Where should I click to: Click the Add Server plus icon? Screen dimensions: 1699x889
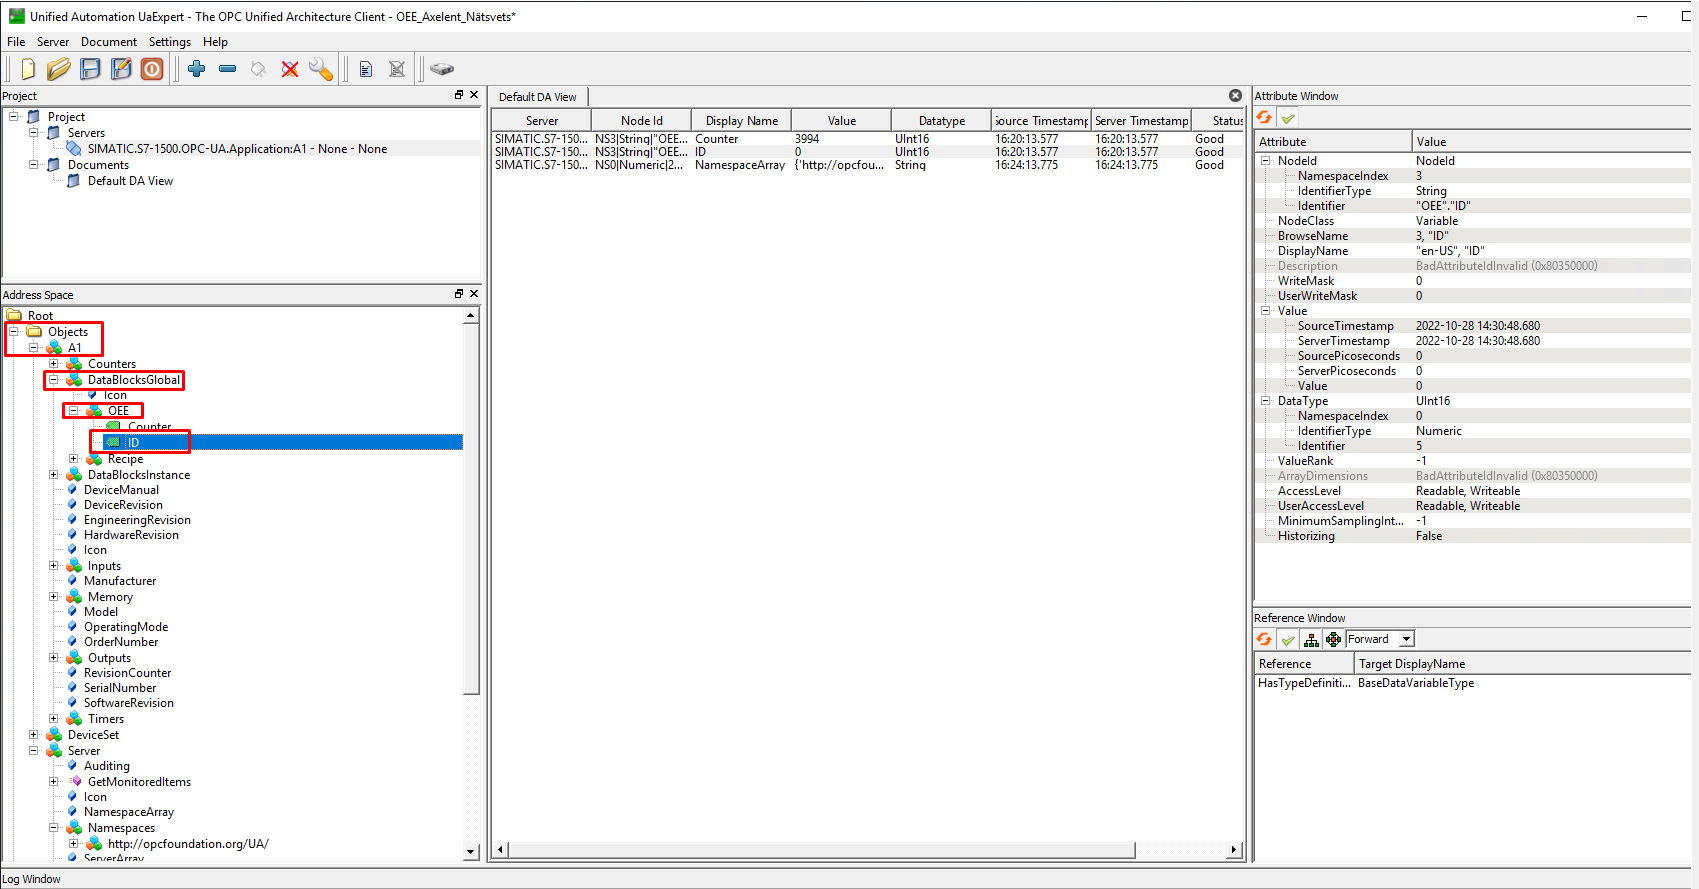pyautogui.click(x=197, y=69)
